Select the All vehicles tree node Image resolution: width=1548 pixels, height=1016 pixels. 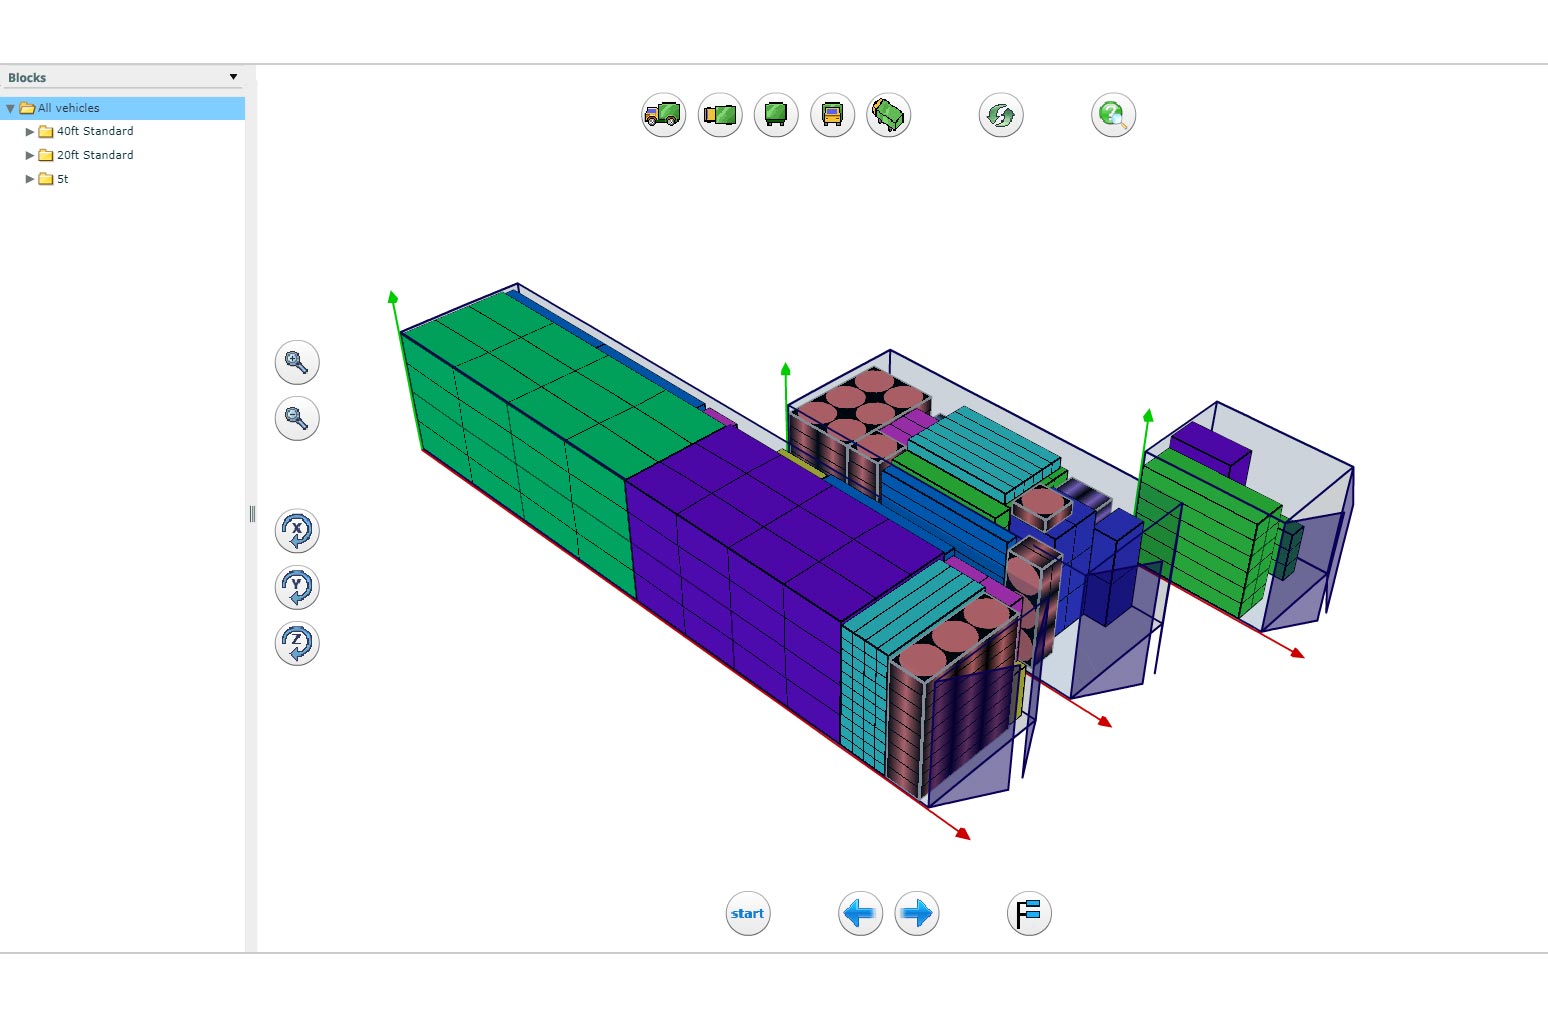68,108
